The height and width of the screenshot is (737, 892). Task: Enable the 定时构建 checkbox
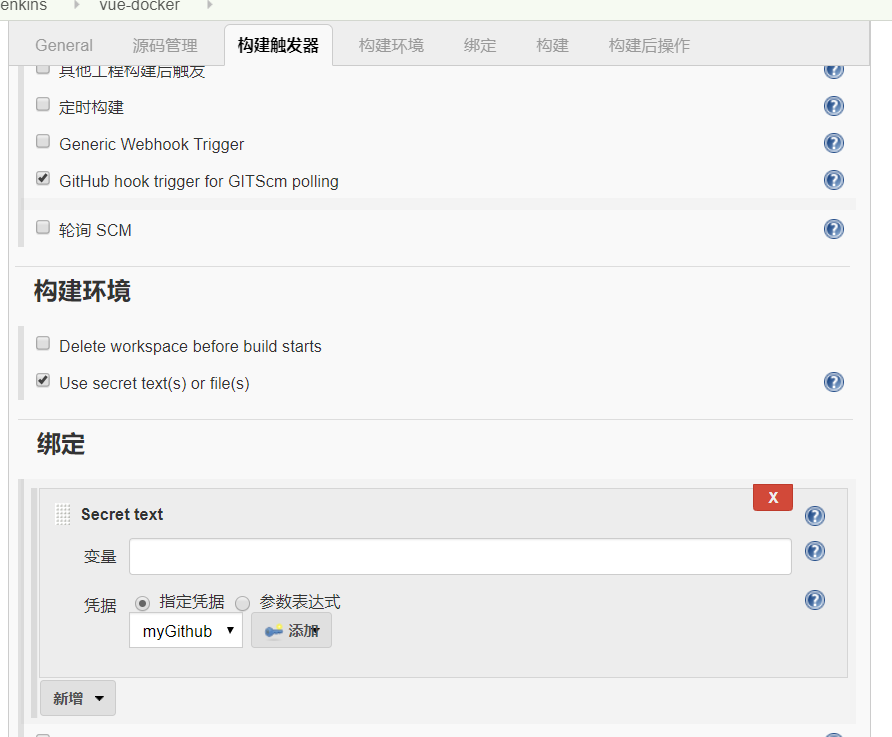(42, 103)
